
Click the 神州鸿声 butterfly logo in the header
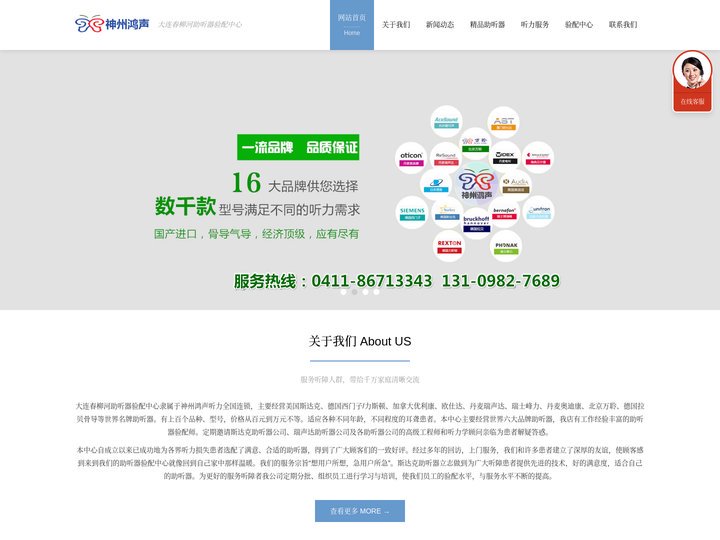tap(112, 24)
